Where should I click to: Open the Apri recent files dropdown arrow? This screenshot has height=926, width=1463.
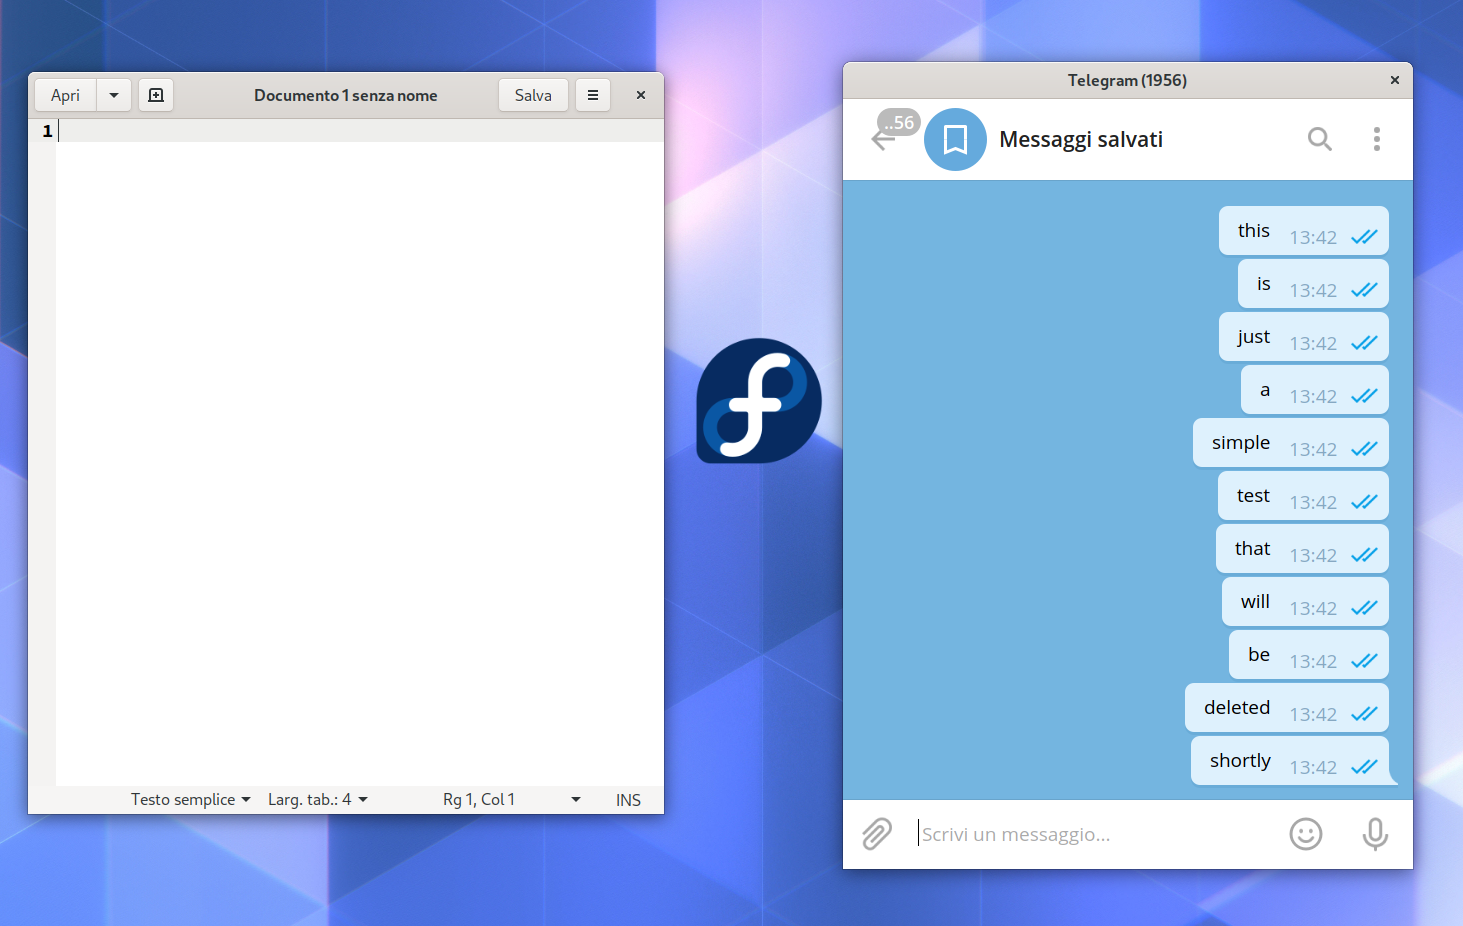[x=113, y=94]
